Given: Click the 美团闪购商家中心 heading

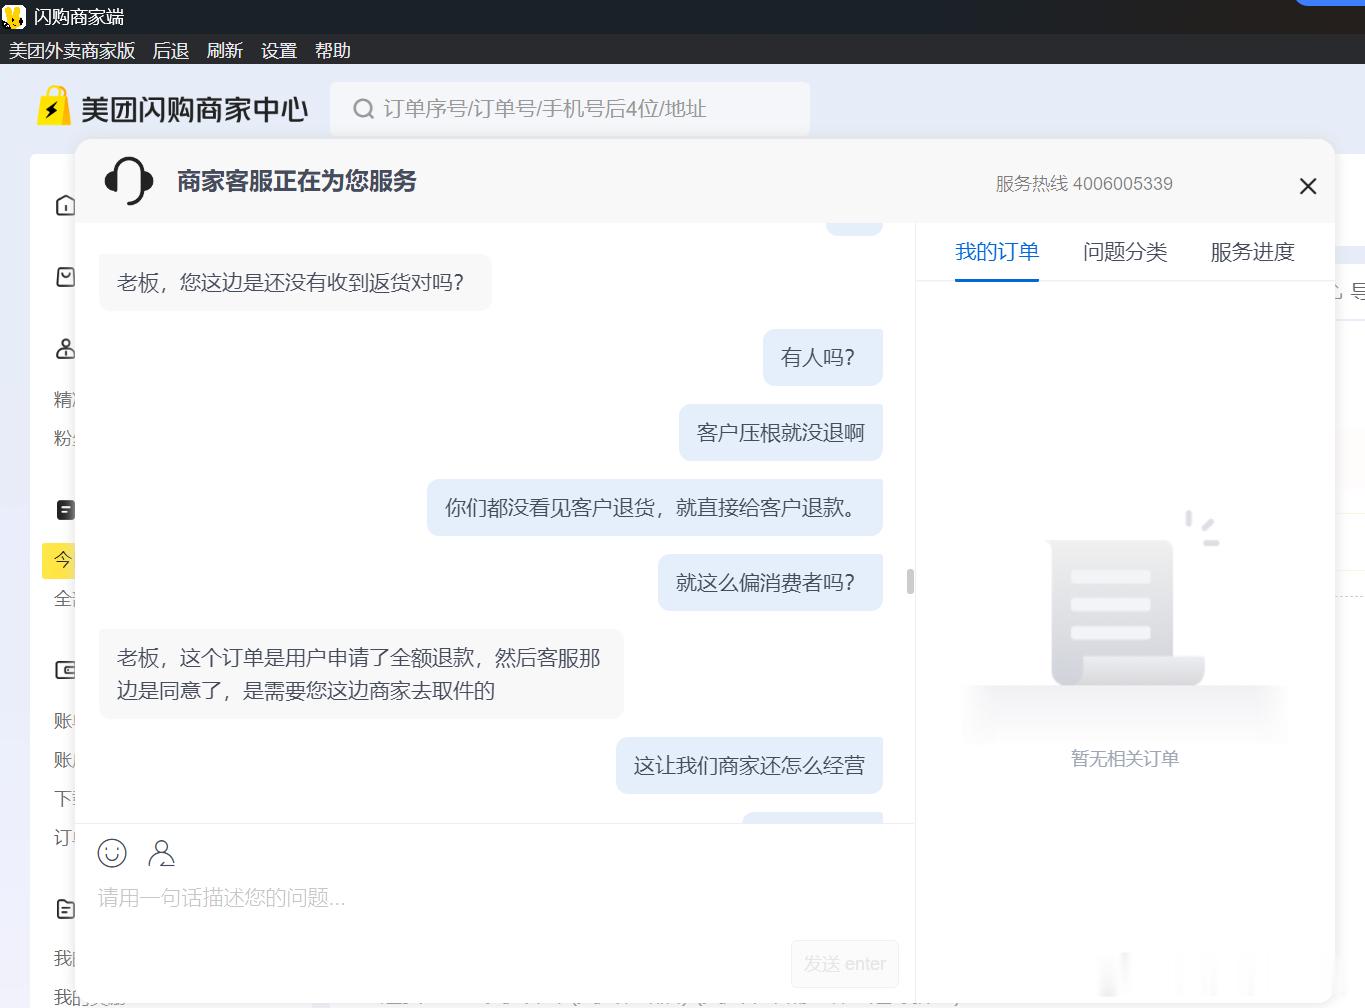Looking at the screenshot, I should point(194,109).
